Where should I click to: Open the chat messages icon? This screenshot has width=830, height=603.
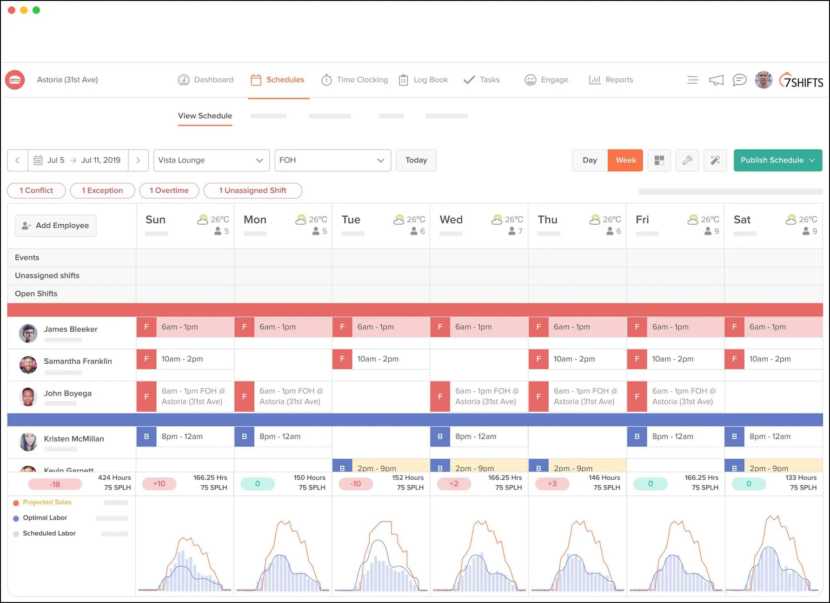click(x=739, y=80)
